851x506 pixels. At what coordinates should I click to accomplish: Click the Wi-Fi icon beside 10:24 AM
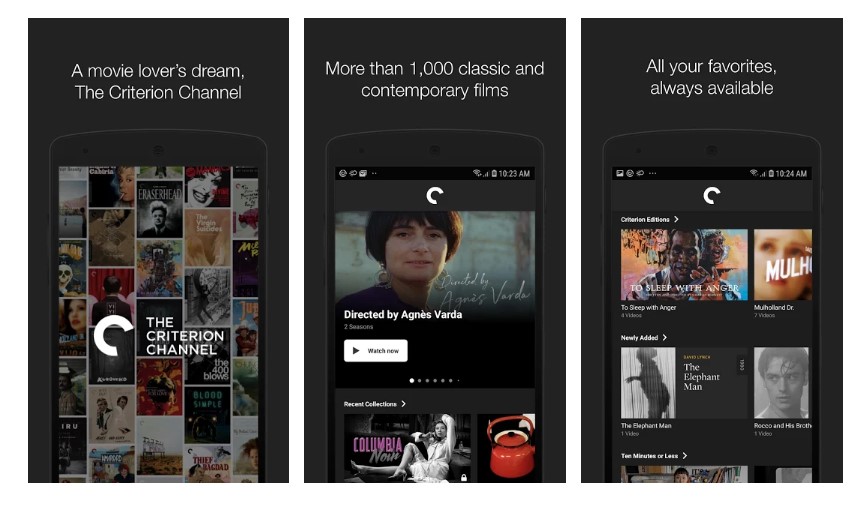tap(754, 173)
